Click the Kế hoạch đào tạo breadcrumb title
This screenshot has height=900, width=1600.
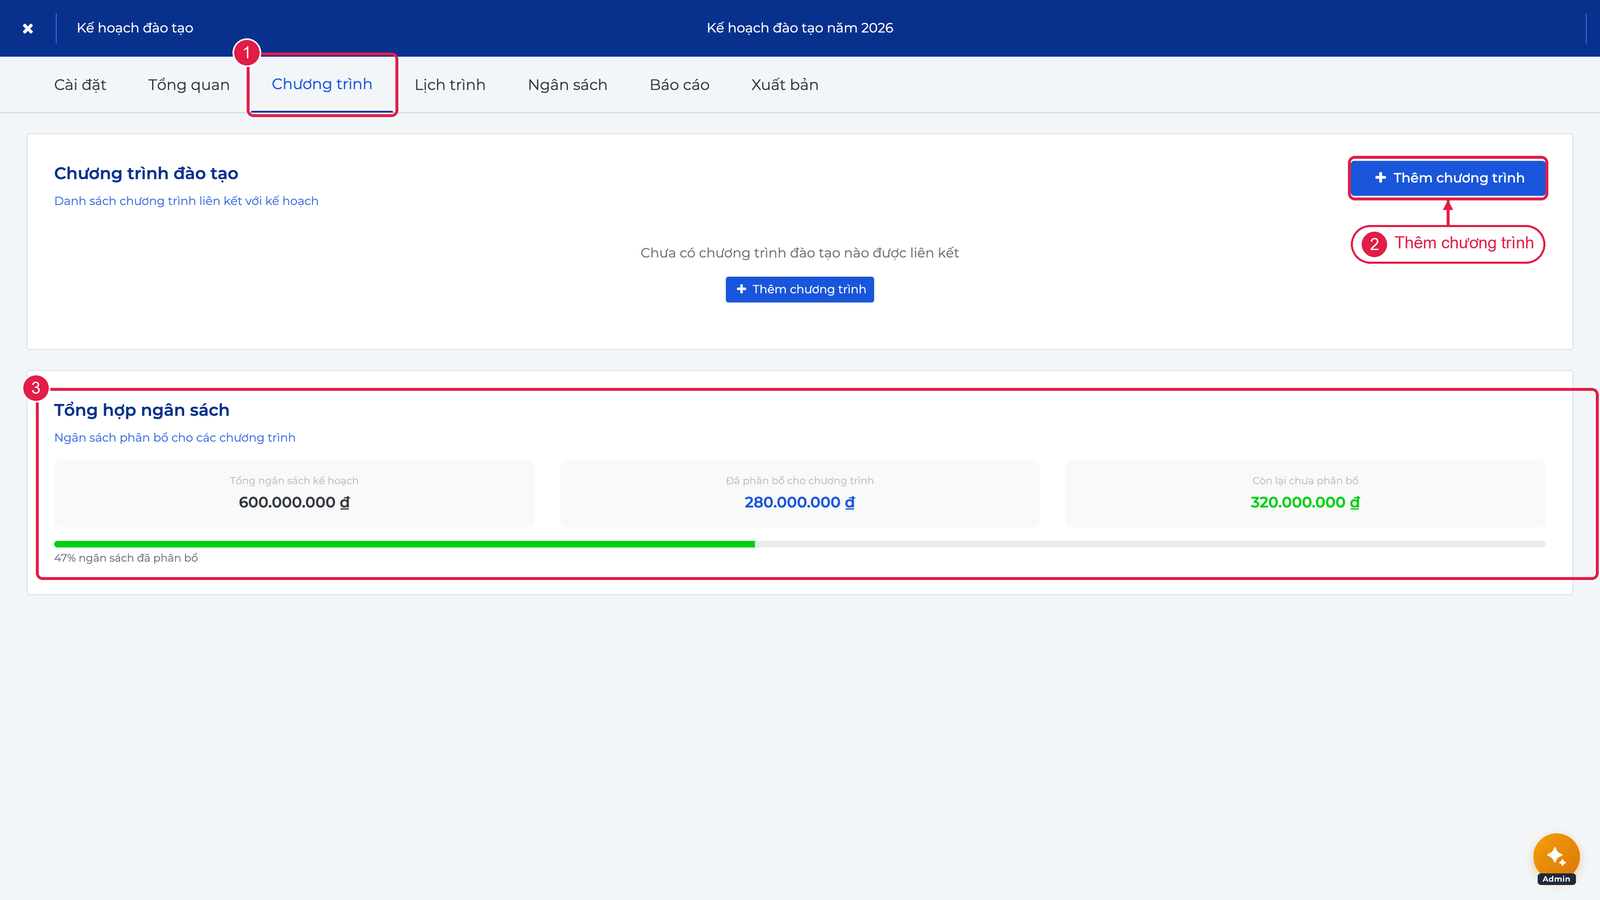tap(135, 28)
